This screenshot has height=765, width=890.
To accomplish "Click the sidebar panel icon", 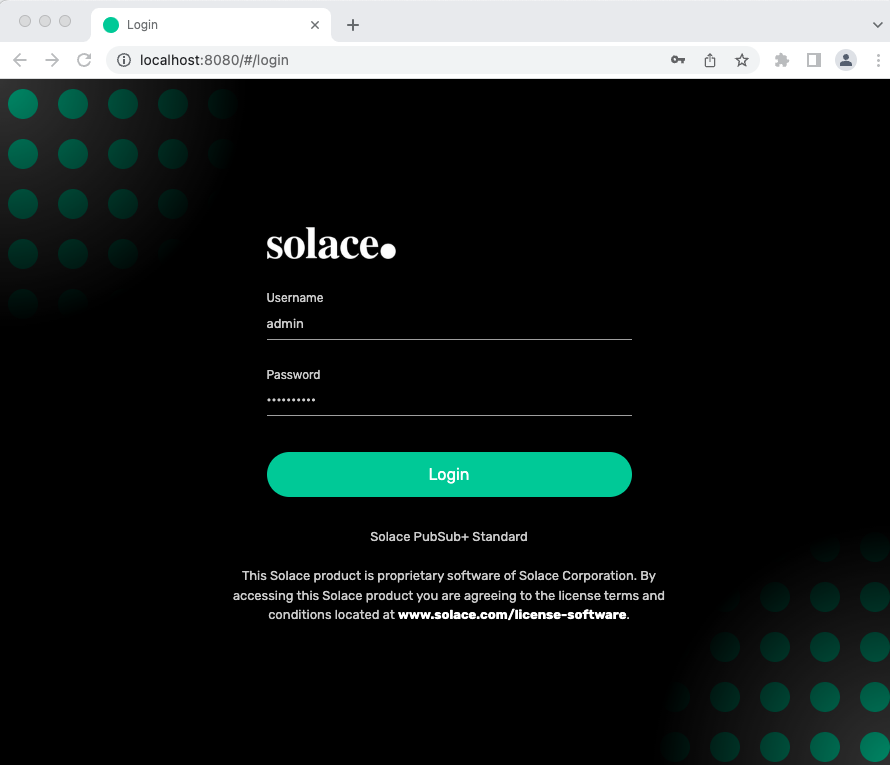I will (x=814, y=60).
